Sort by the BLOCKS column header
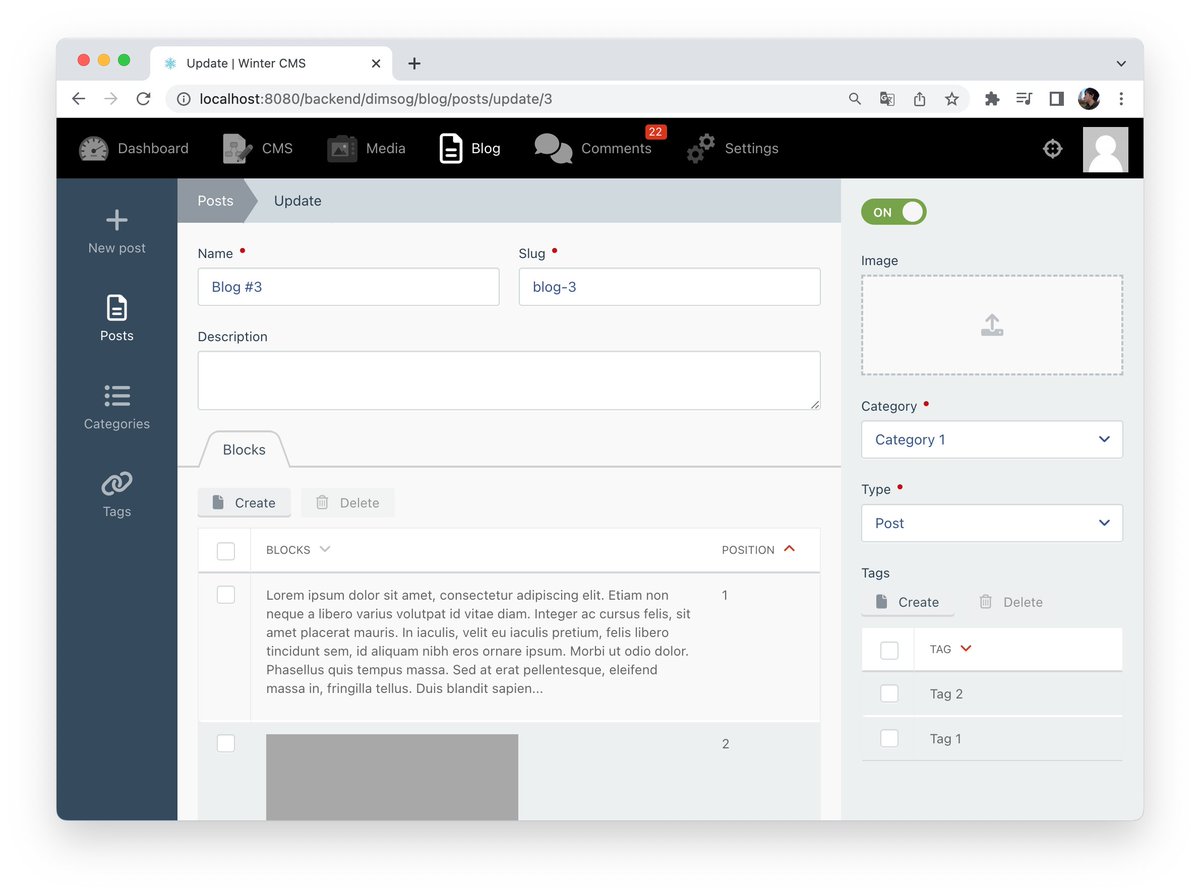This screenshot has height=895, width=1200. click(x=297, y=550)
